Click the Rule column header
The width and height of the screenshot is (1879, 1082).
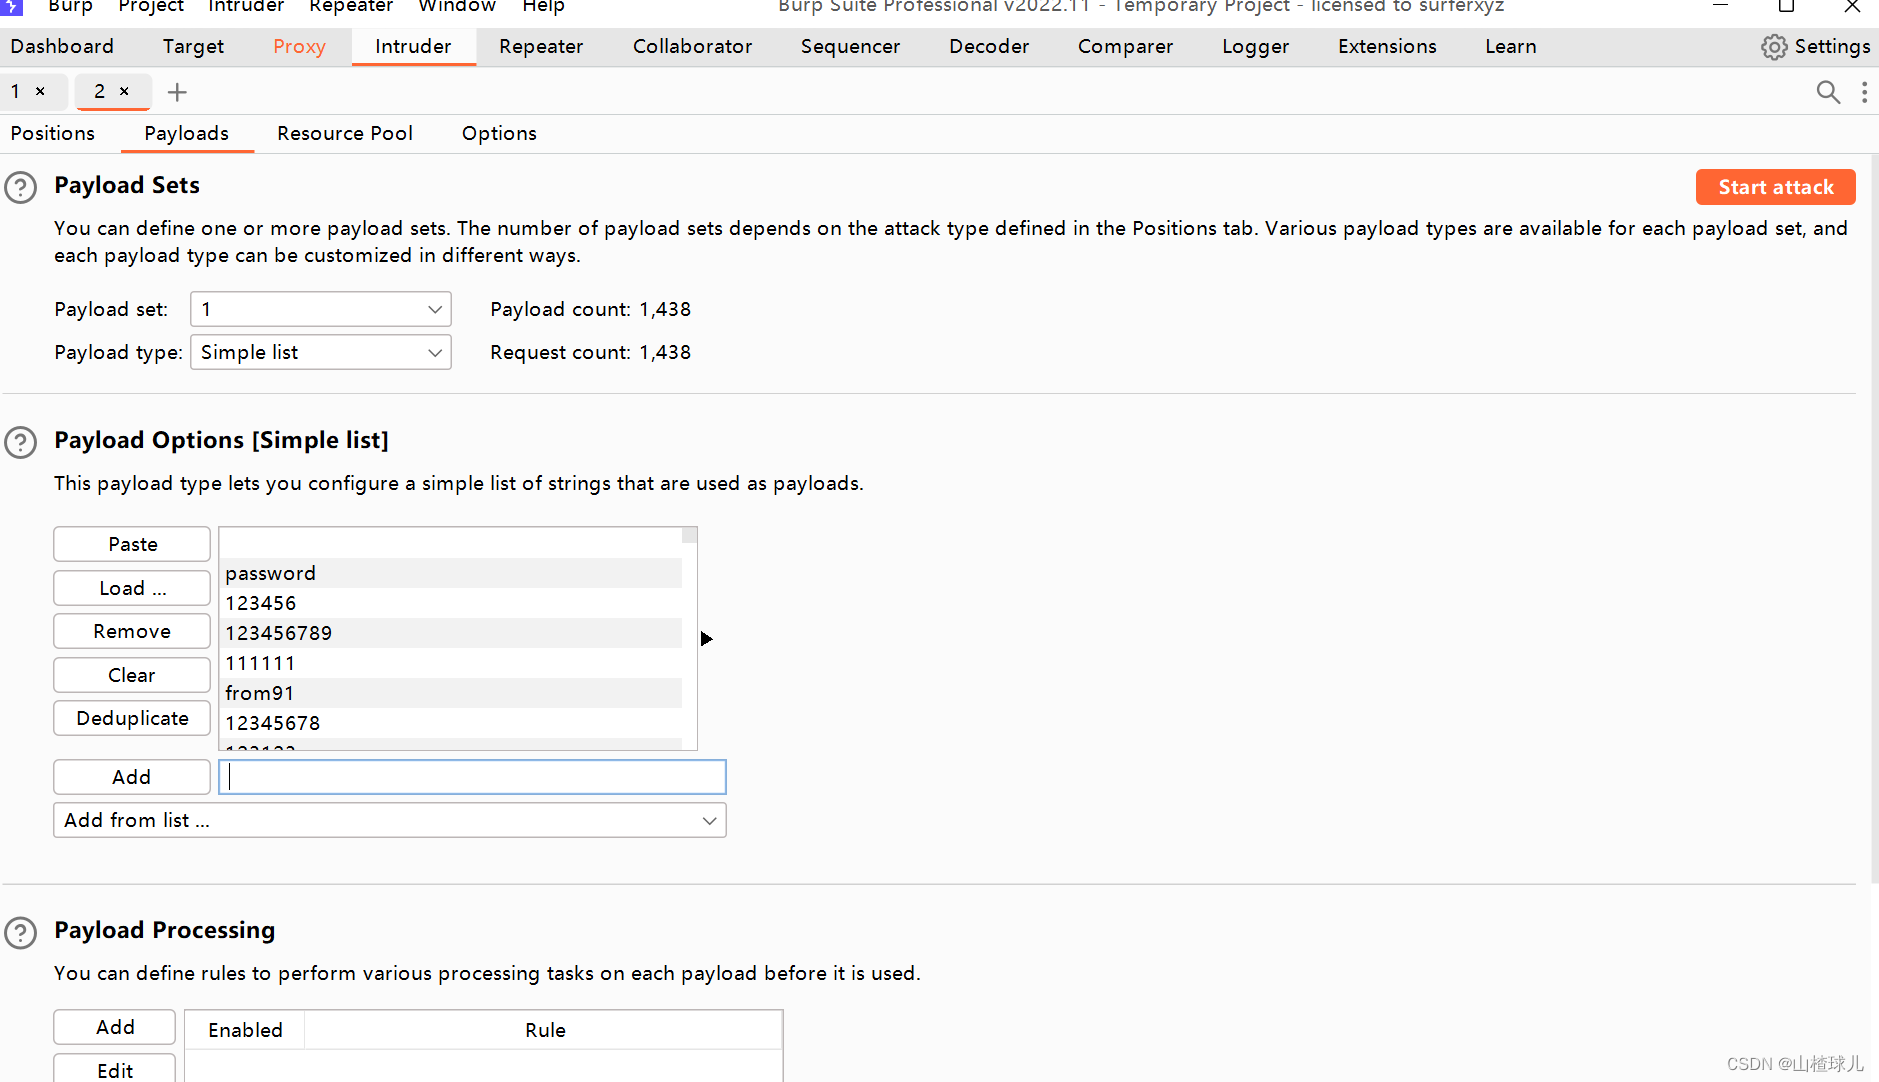click(545, 1030)
